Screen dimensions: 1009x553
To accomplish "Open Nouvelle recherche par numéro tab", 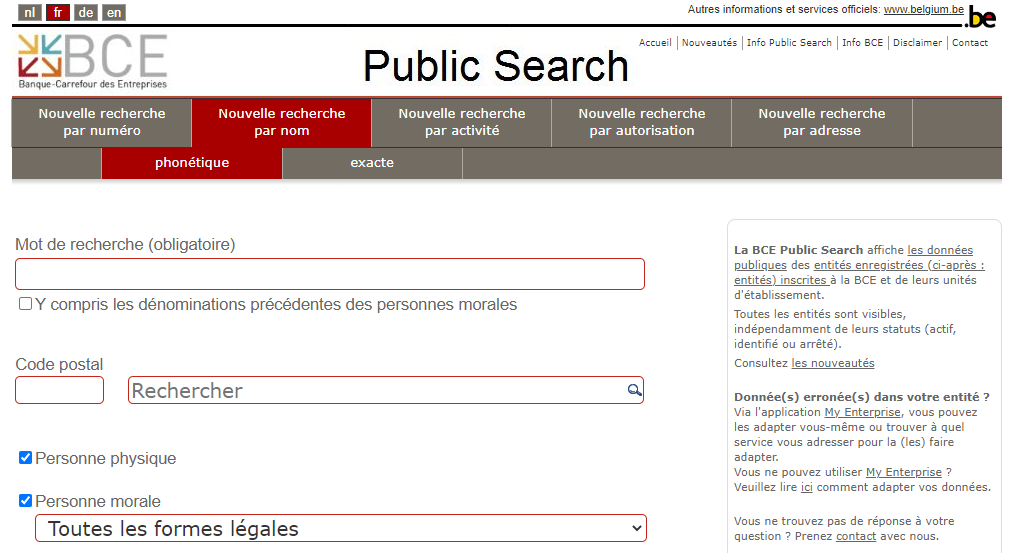I will (102, 122).
